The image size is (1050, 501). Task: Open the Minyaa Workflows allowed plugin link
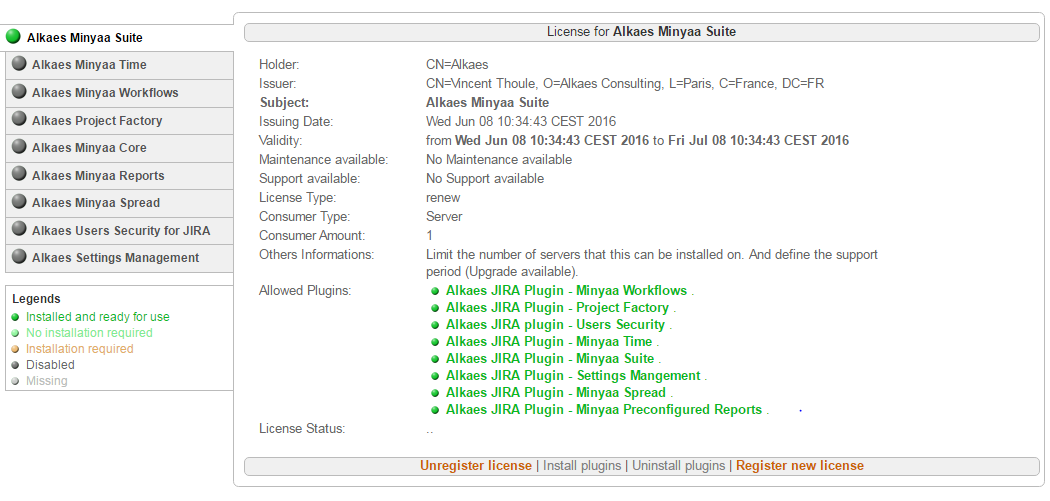tap(566, 291)
